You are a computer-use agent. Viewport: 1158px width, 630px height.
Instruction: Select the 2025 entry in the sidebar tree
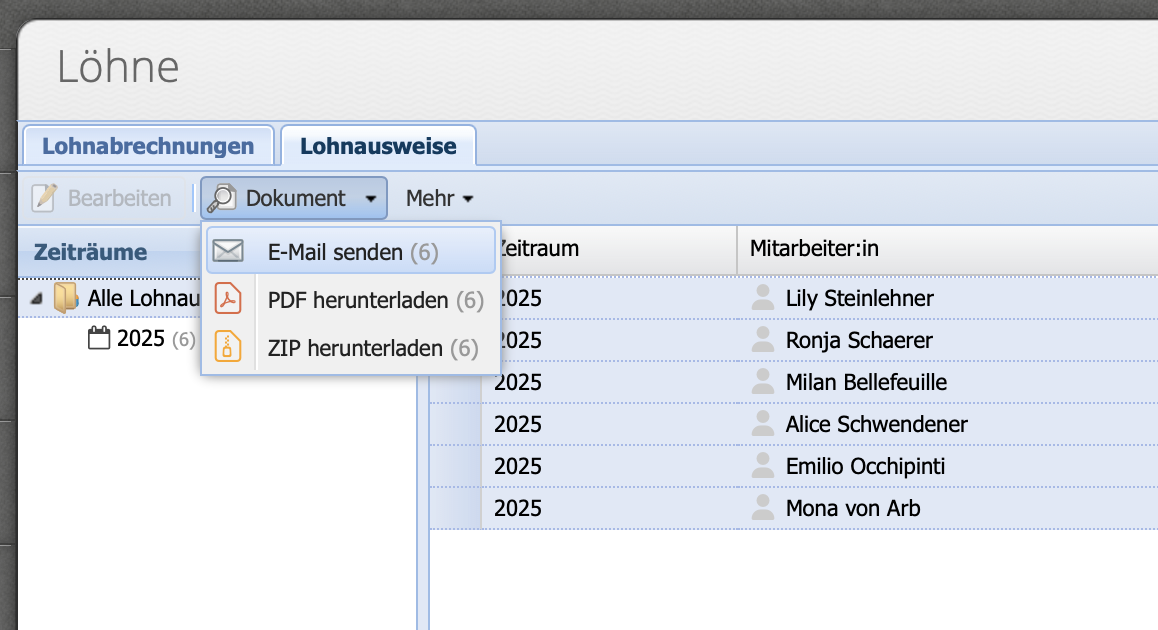coord(141,338)
